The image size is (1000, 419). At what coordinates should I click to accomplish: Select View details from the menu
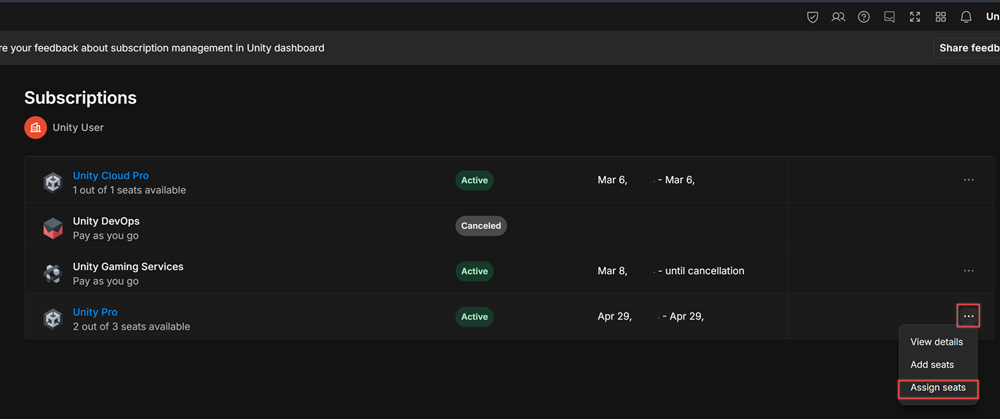[x=936, y=342]
